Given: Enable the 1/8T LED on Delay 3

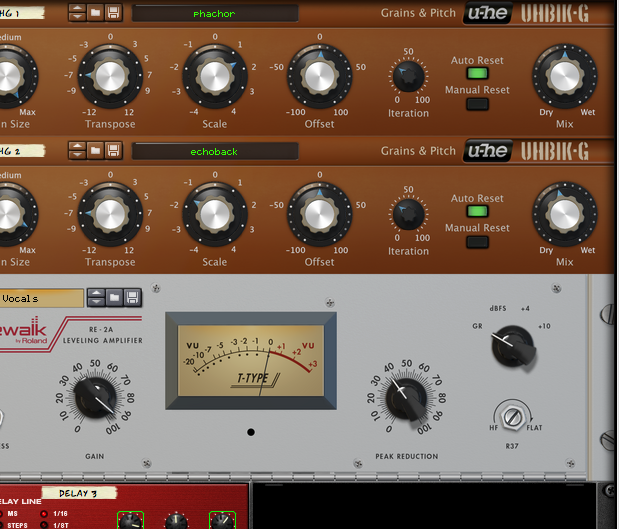Looking at the screenshot, I should pos(44,525).
